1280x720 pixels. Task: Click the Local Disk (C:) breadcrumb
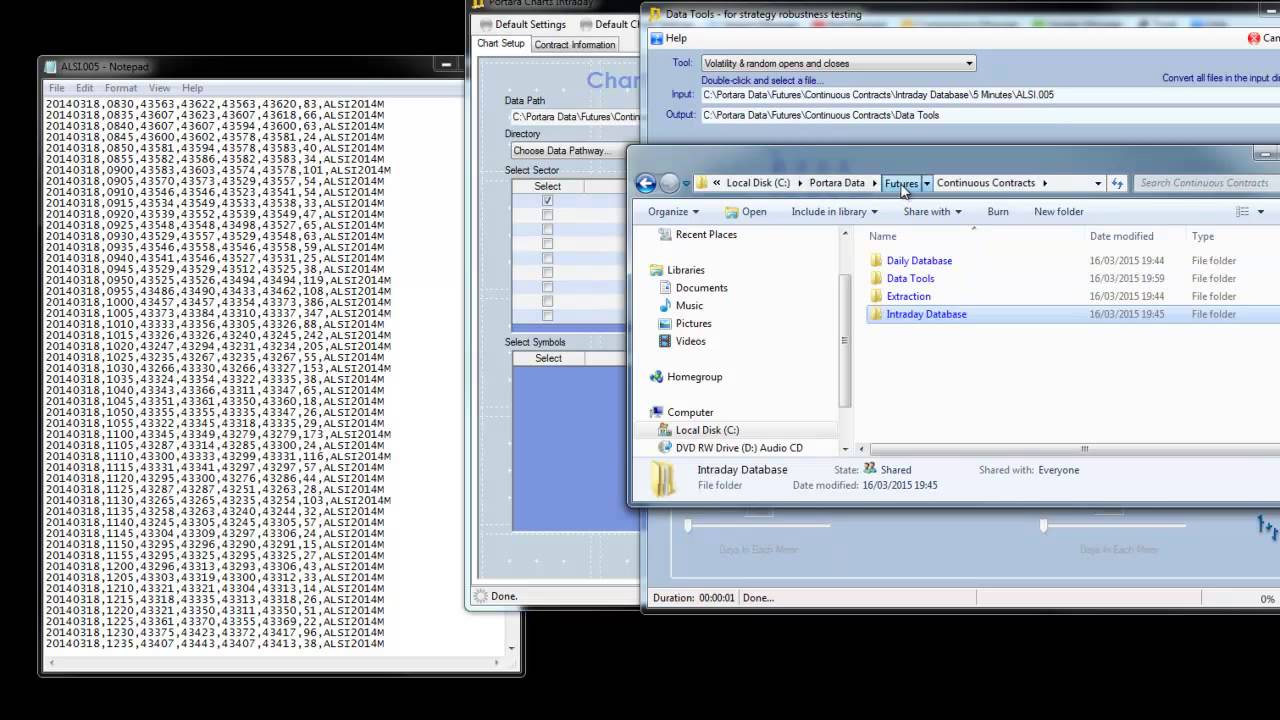[758, 183]
